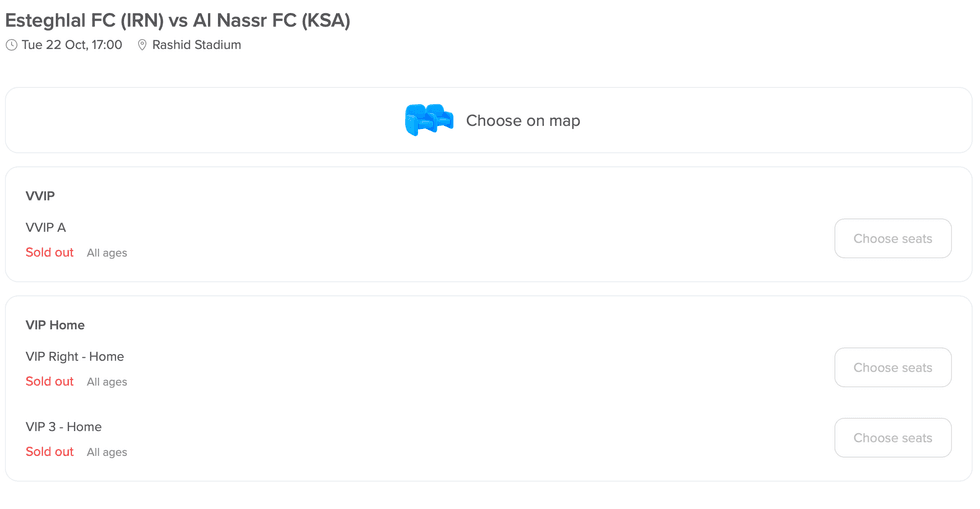The image size is (980, 509).
Task: Click Sold out status under VVIP A
Action: [50, 253]
